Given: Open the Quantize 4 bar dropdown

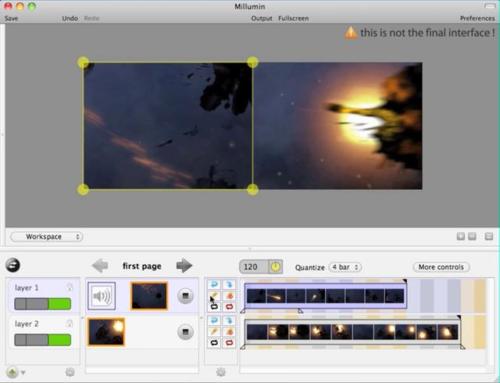Looking at the screenshot, I should [345, 267].
